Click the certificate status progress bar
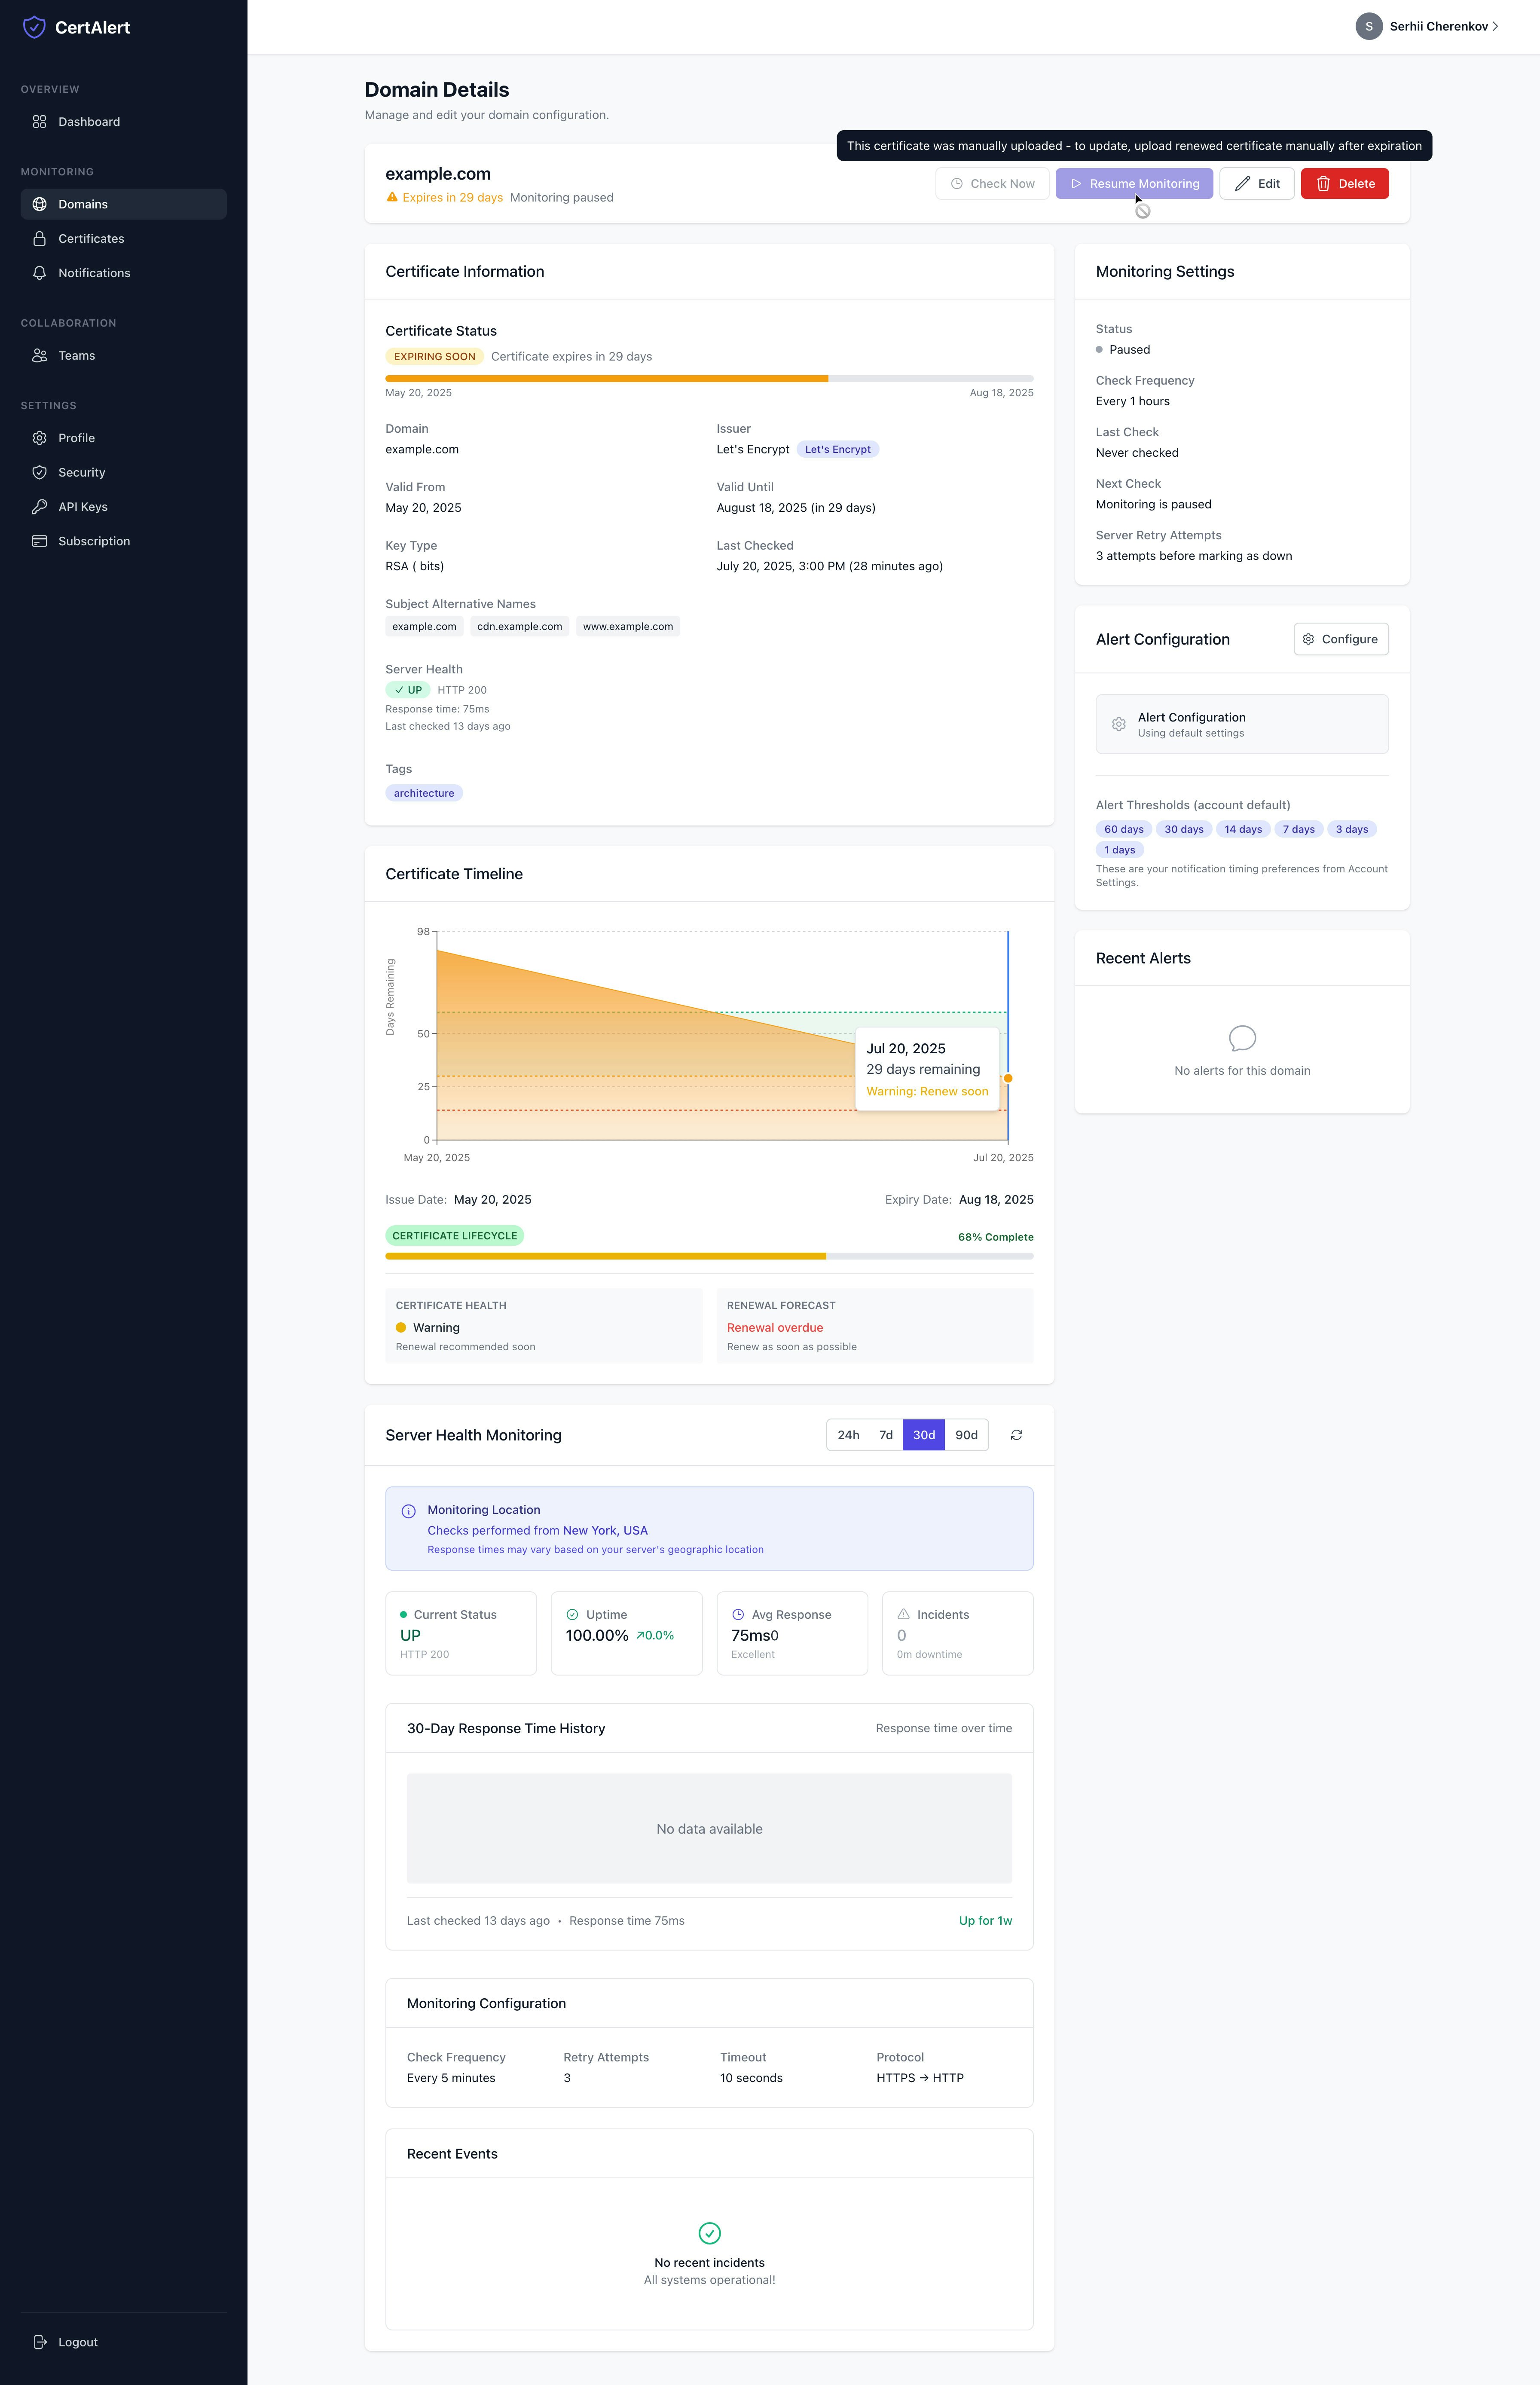Image resolution: width=1540 pixels, height=2385 pixels. pos(709,378)
